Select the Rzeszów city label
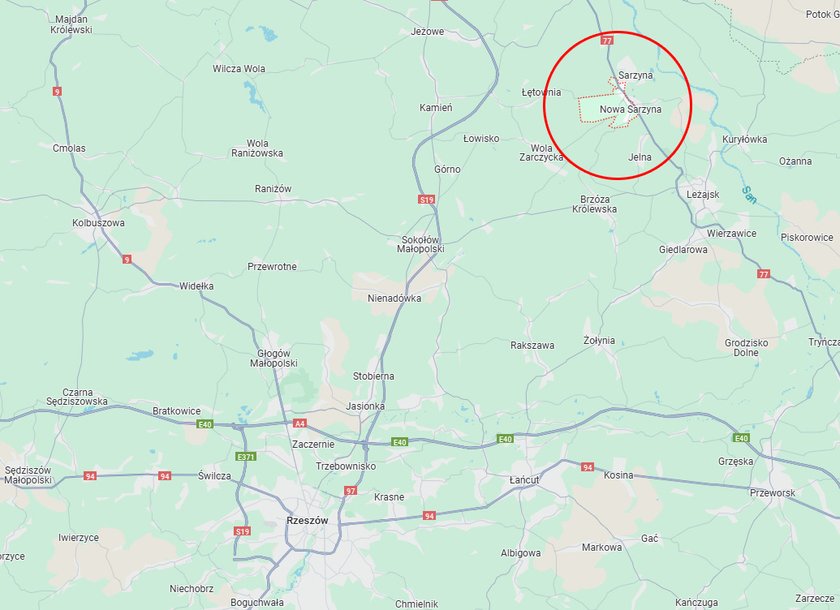840x610 pixels. (x=308, y=521)
